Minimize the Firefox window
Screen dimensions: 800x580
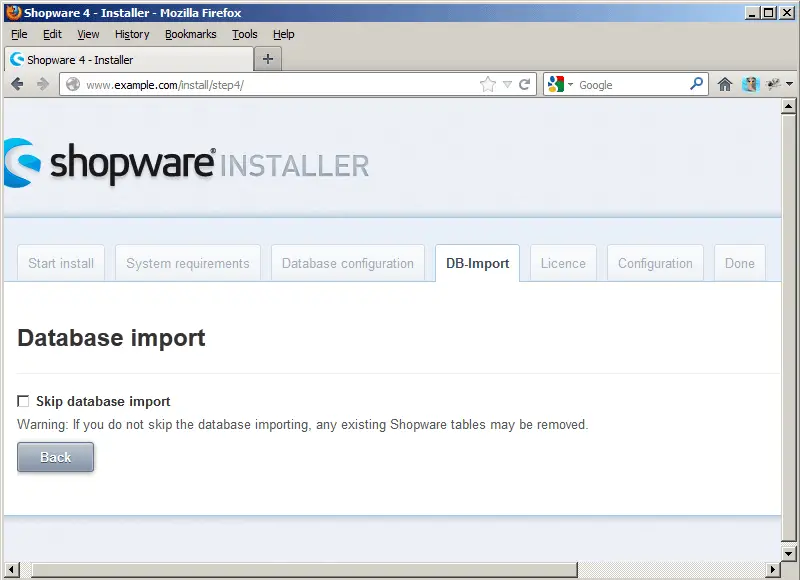752,13
